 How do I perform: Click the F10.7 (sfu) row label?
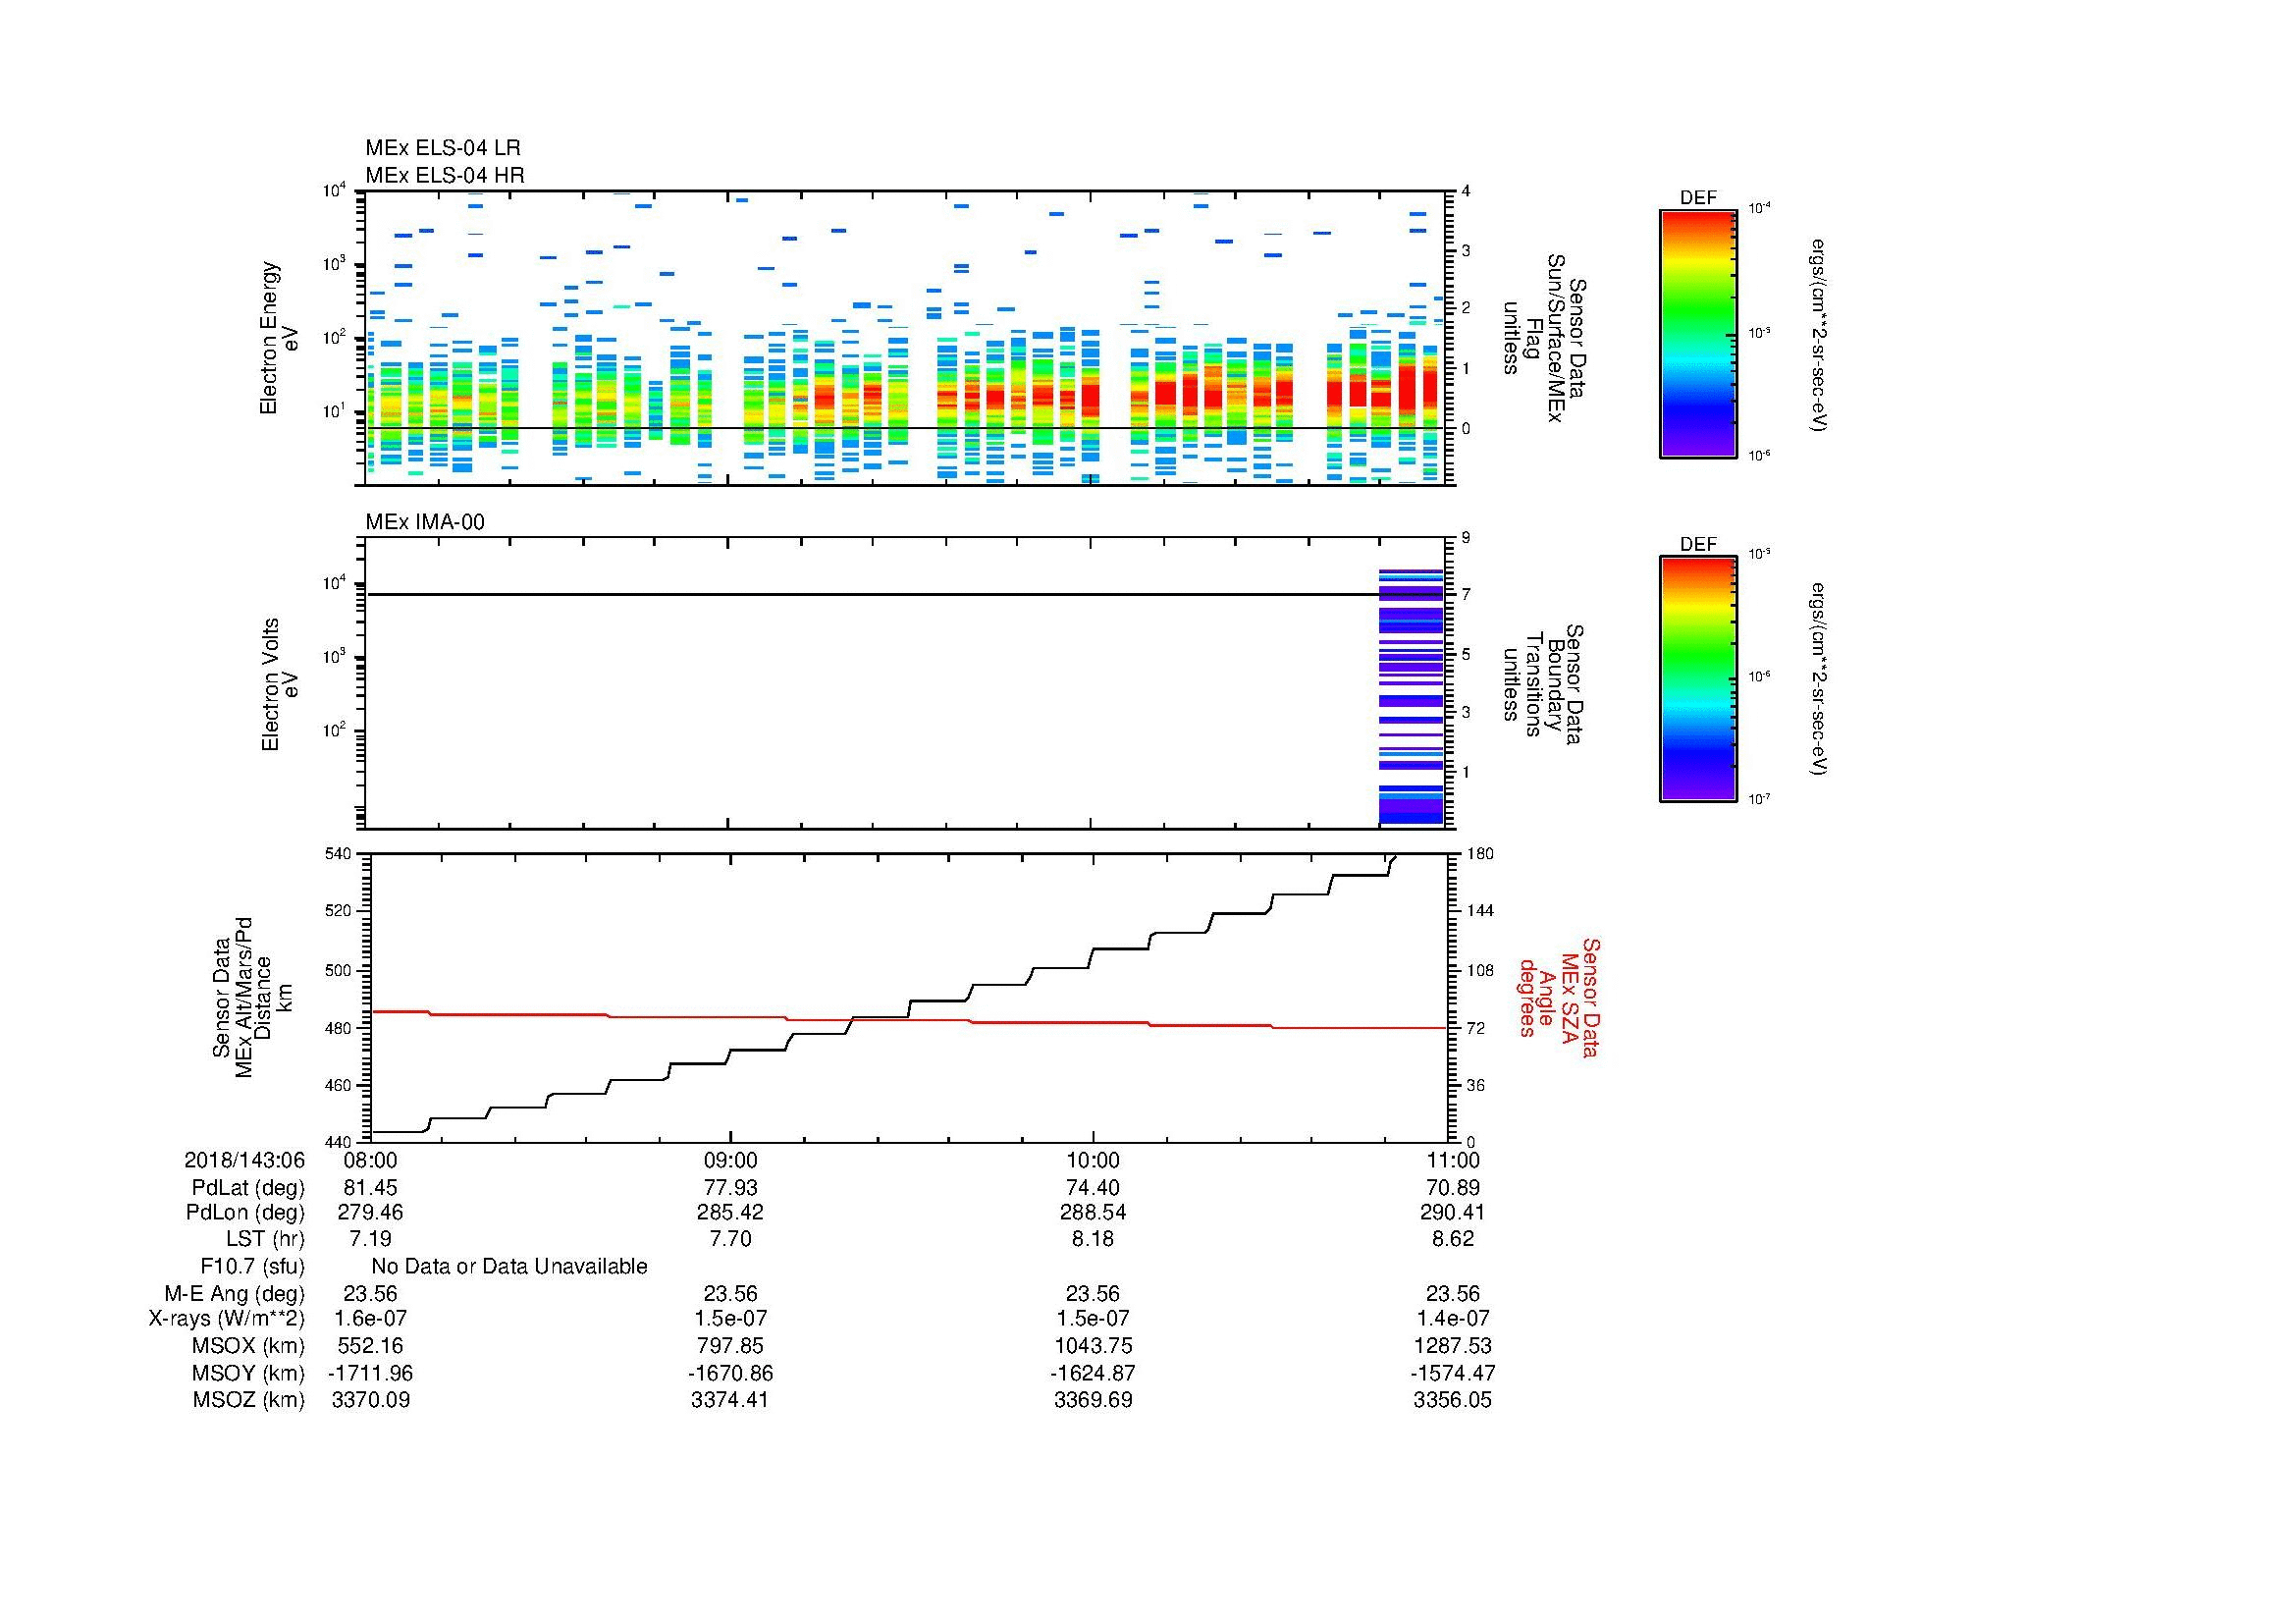tap(253, 1267)
